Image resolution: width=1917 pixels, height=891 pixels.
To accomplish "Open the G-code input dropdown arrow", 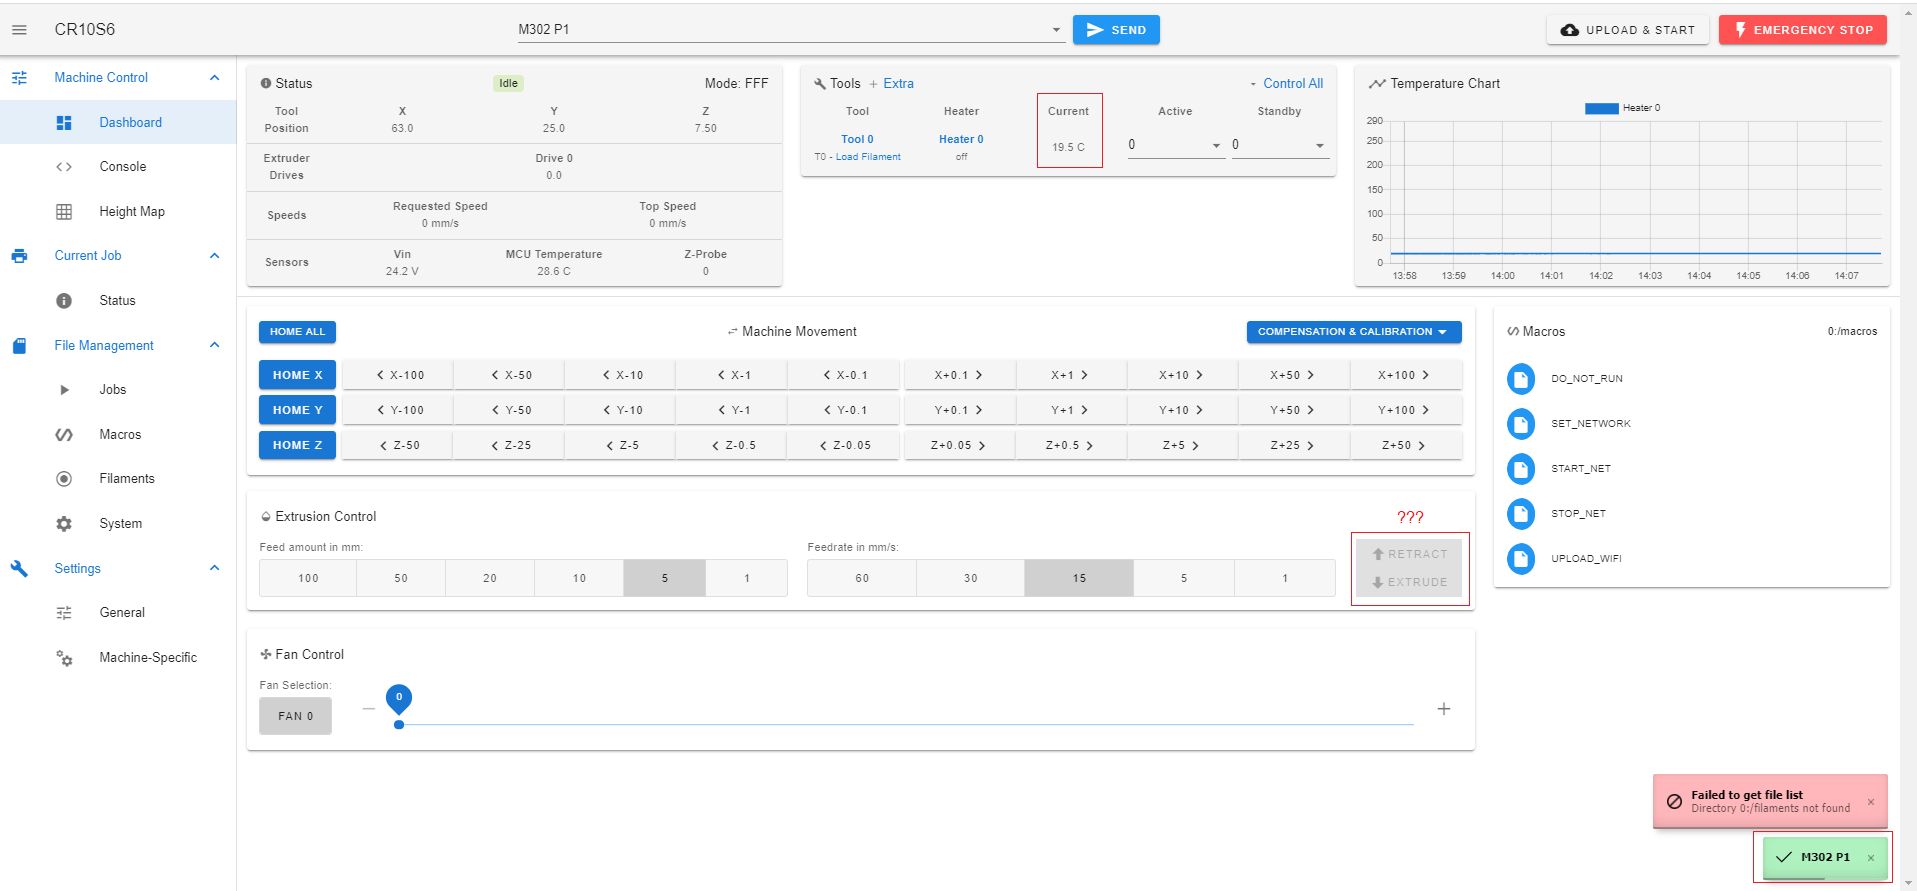I will (1056, 30).
